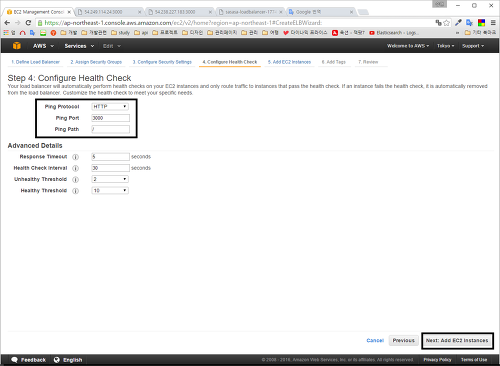Open the red heart bookmark
Viewport: 500px width, 366px height.
coord(305,33)
